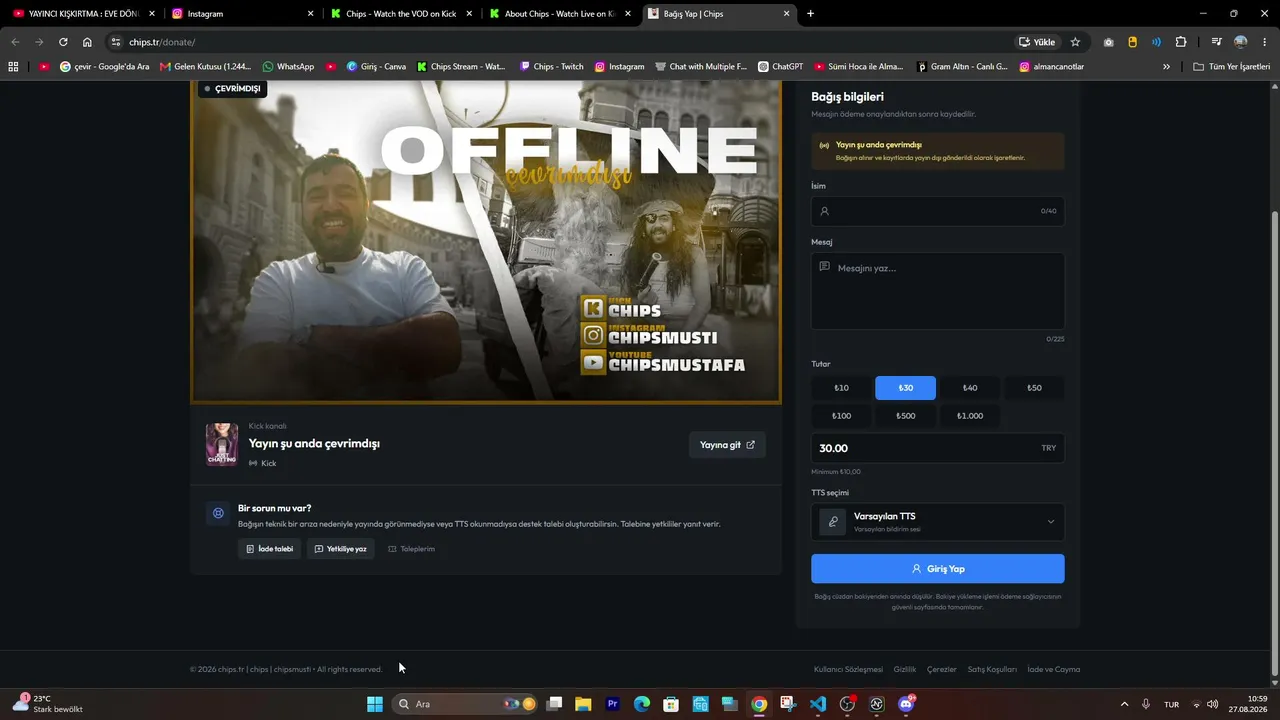Click the 'Yetkiliye yaz' button

pos(340,549)
